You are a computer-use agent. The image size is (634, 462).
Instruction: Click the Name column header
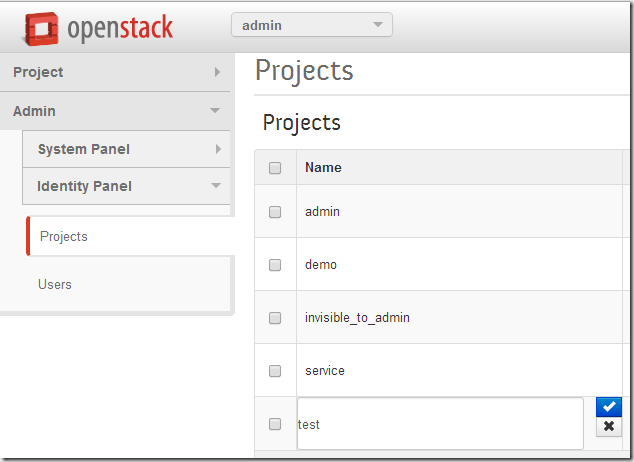(323, 167)
